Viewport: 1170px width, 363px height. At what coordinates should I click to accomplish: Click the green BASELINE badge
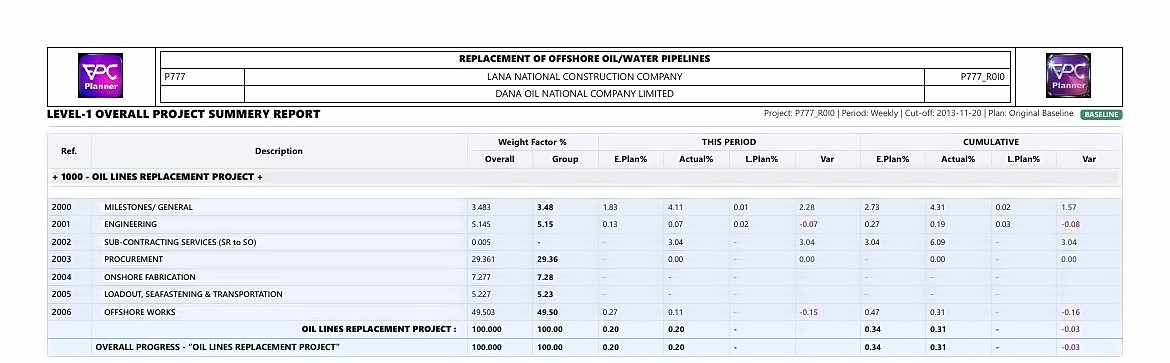(x=1101, y=115)
